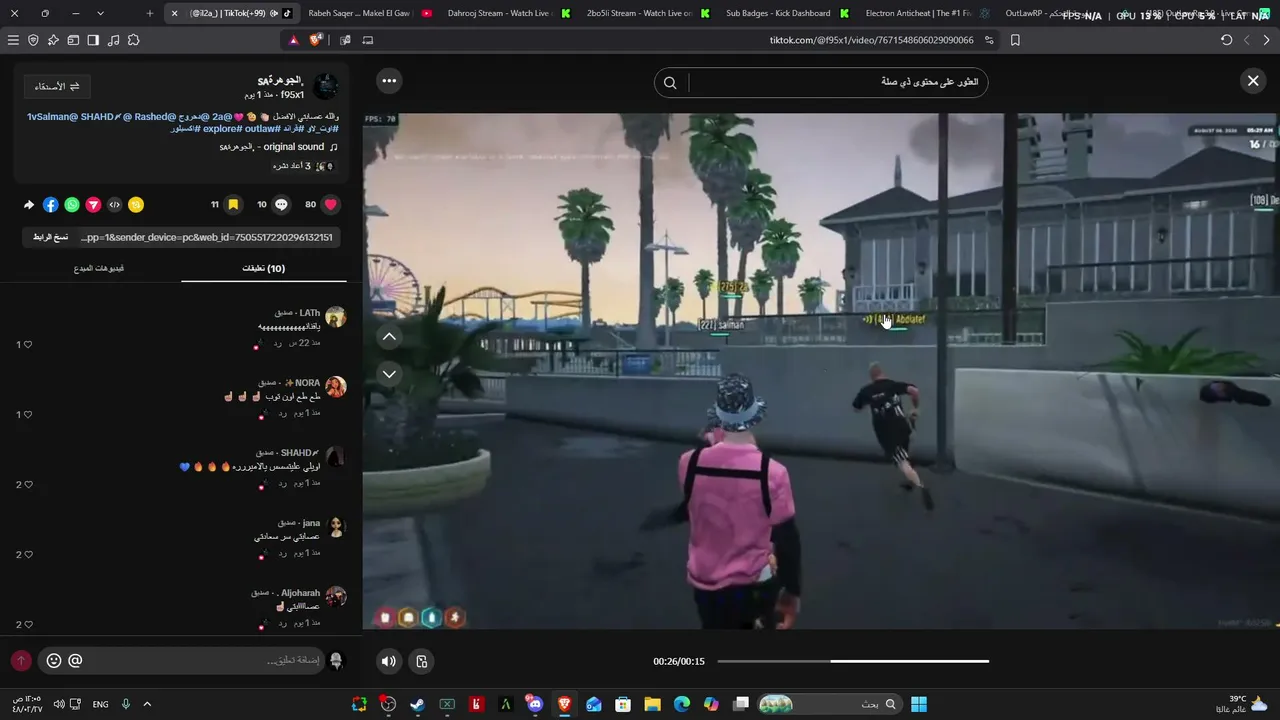This screenshot has width=1280, height=720.
Task: Open File Explorer from the taskbar
Action: click(x=652, y=704)
